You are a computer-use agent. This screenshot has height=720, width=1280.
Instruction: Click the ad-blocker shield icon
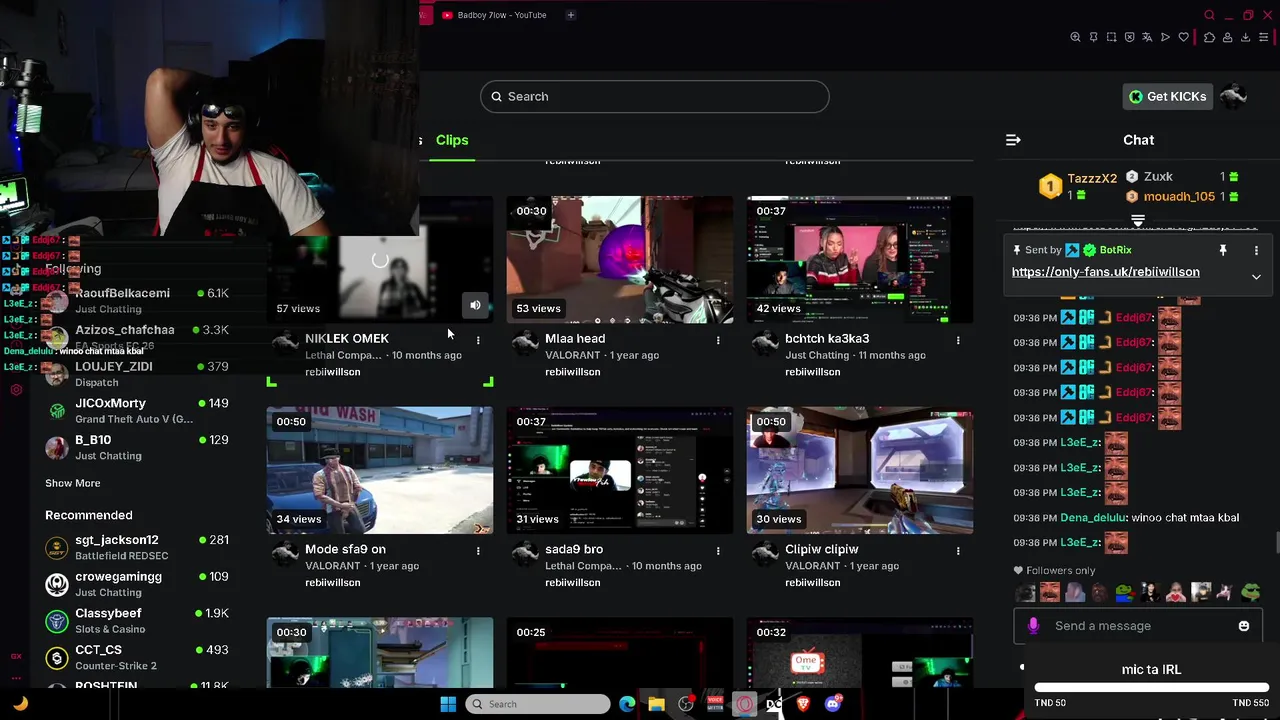click(x=1129, y=37)
